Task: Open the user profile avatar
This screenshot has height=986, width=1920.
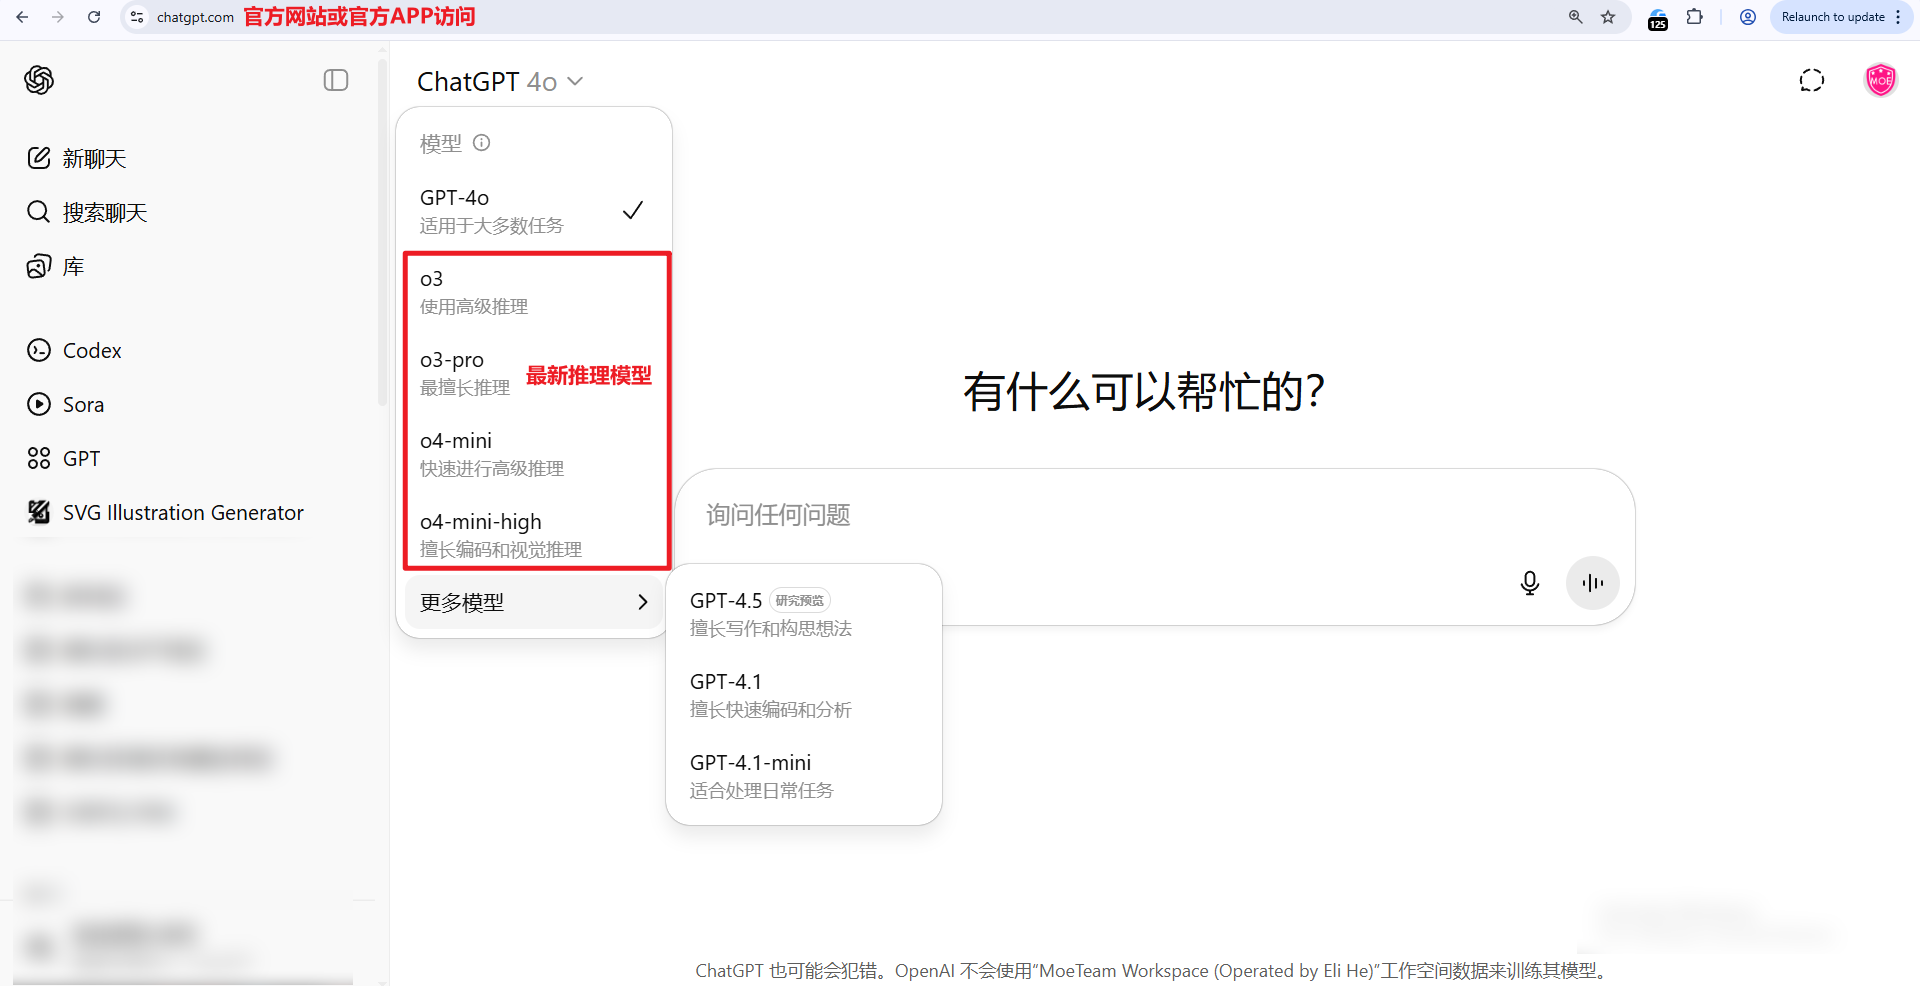Action: (x=1881, y=80)
